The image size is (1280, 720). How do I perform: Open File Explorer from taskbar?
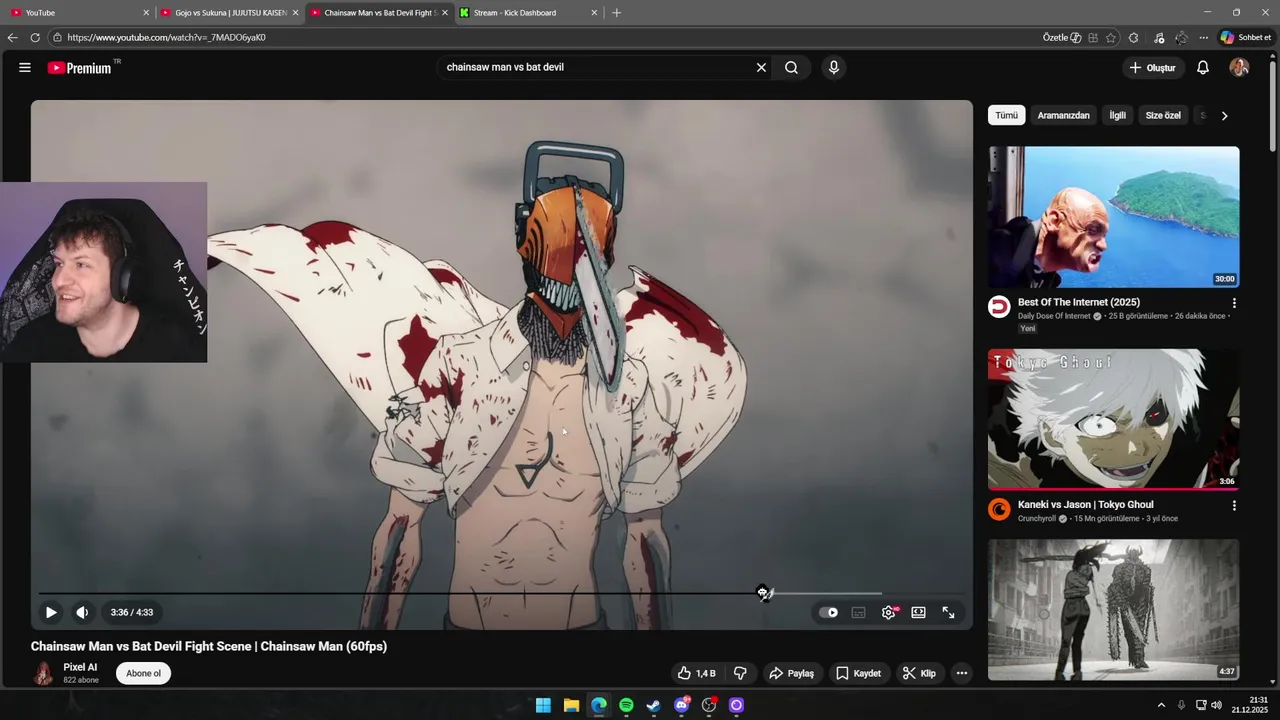[571, 705]
